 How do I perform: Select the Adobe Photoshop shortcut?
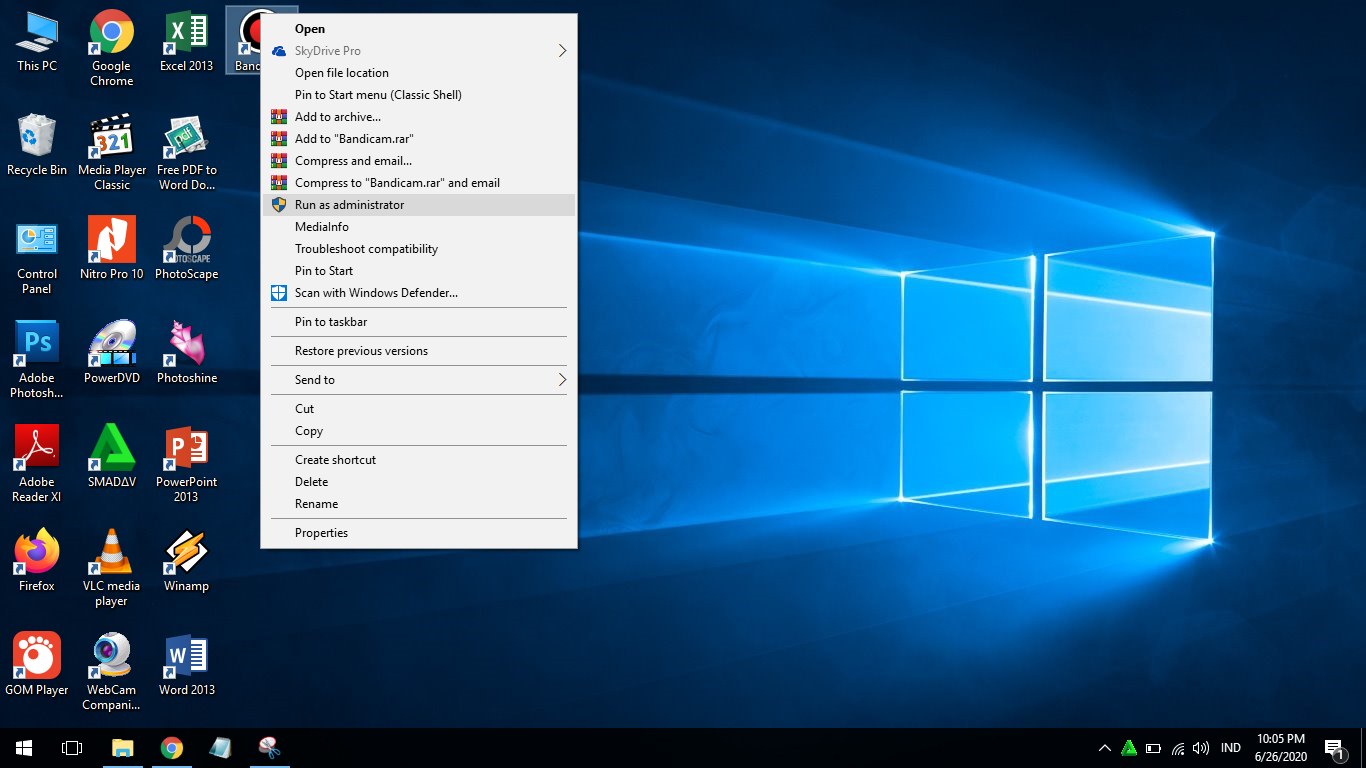click(x=37, y=360)
